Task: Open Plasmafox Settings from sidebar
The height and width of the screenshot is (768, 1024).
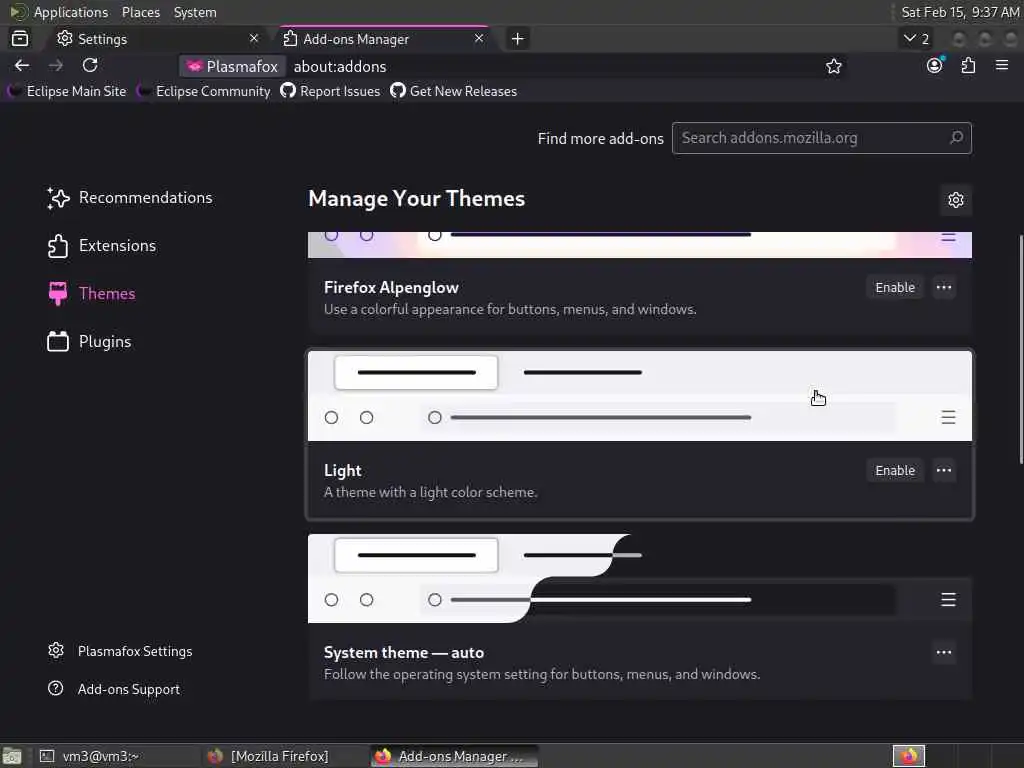Action: click(120, 651)
